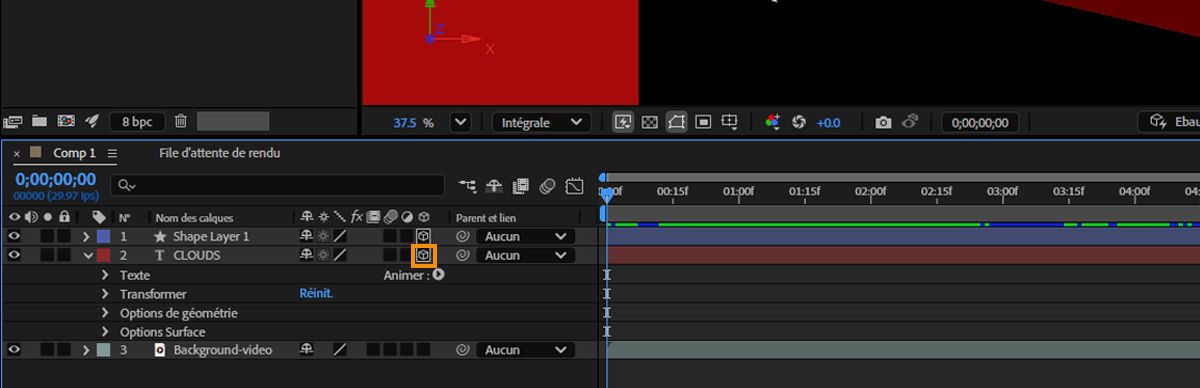
Task: Click the Nom des calques column header
Action: point(194,218)
